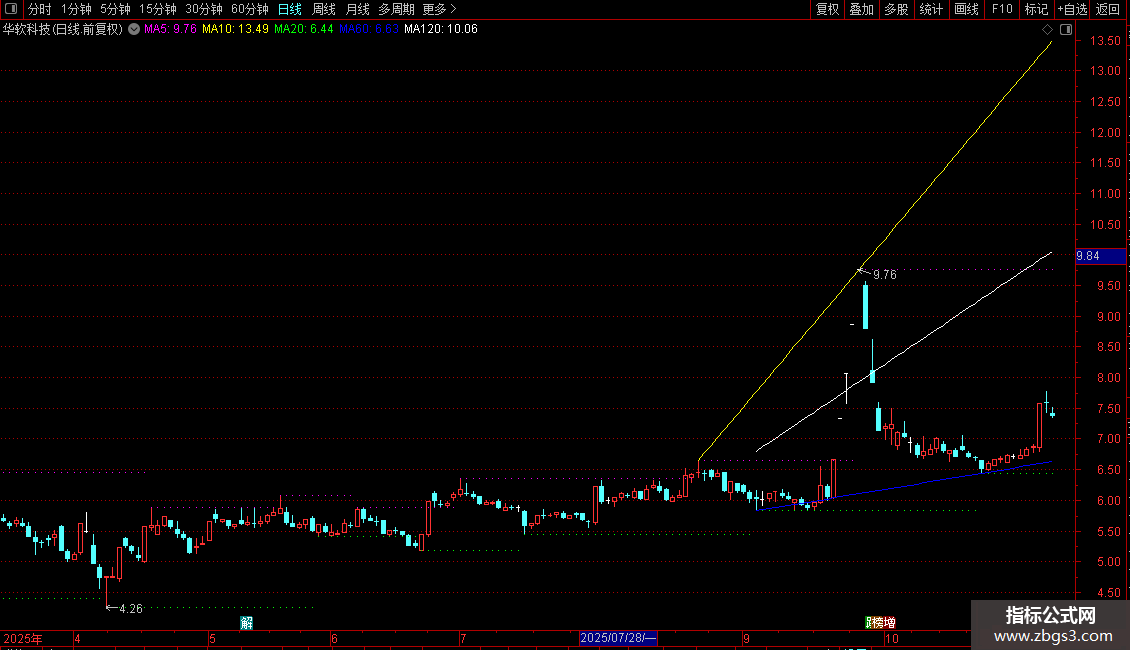Select the 1分钟 period
This screenshot has width=1130, height=650.
coord(76,9)
